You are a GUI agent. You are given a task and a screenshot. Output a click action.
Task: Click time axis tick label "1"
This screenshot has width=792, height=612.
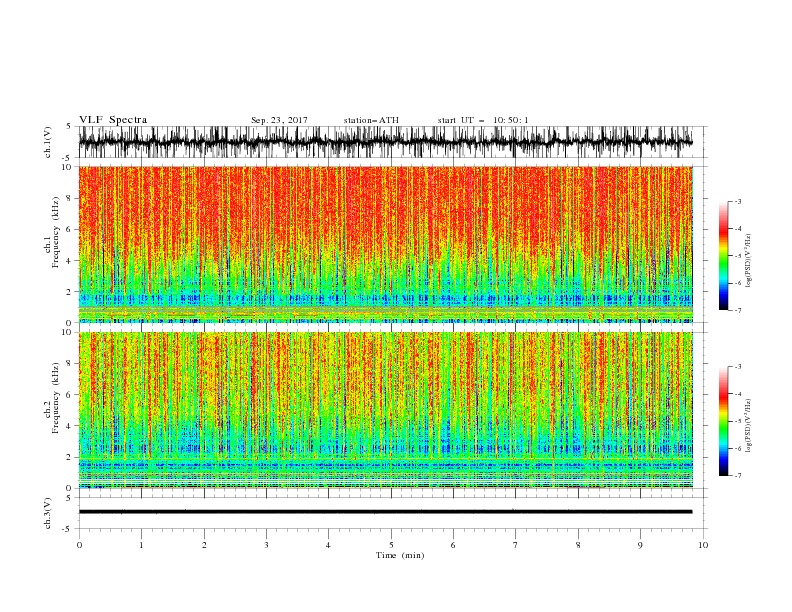click(141, 545)
